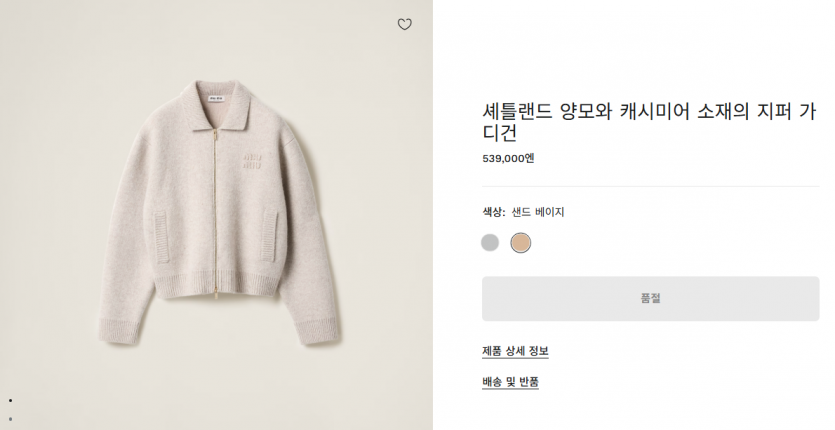The image size is (835, 430).
Task: Add cardigan to wishlist with heart icon
Action: click(404, 25)
